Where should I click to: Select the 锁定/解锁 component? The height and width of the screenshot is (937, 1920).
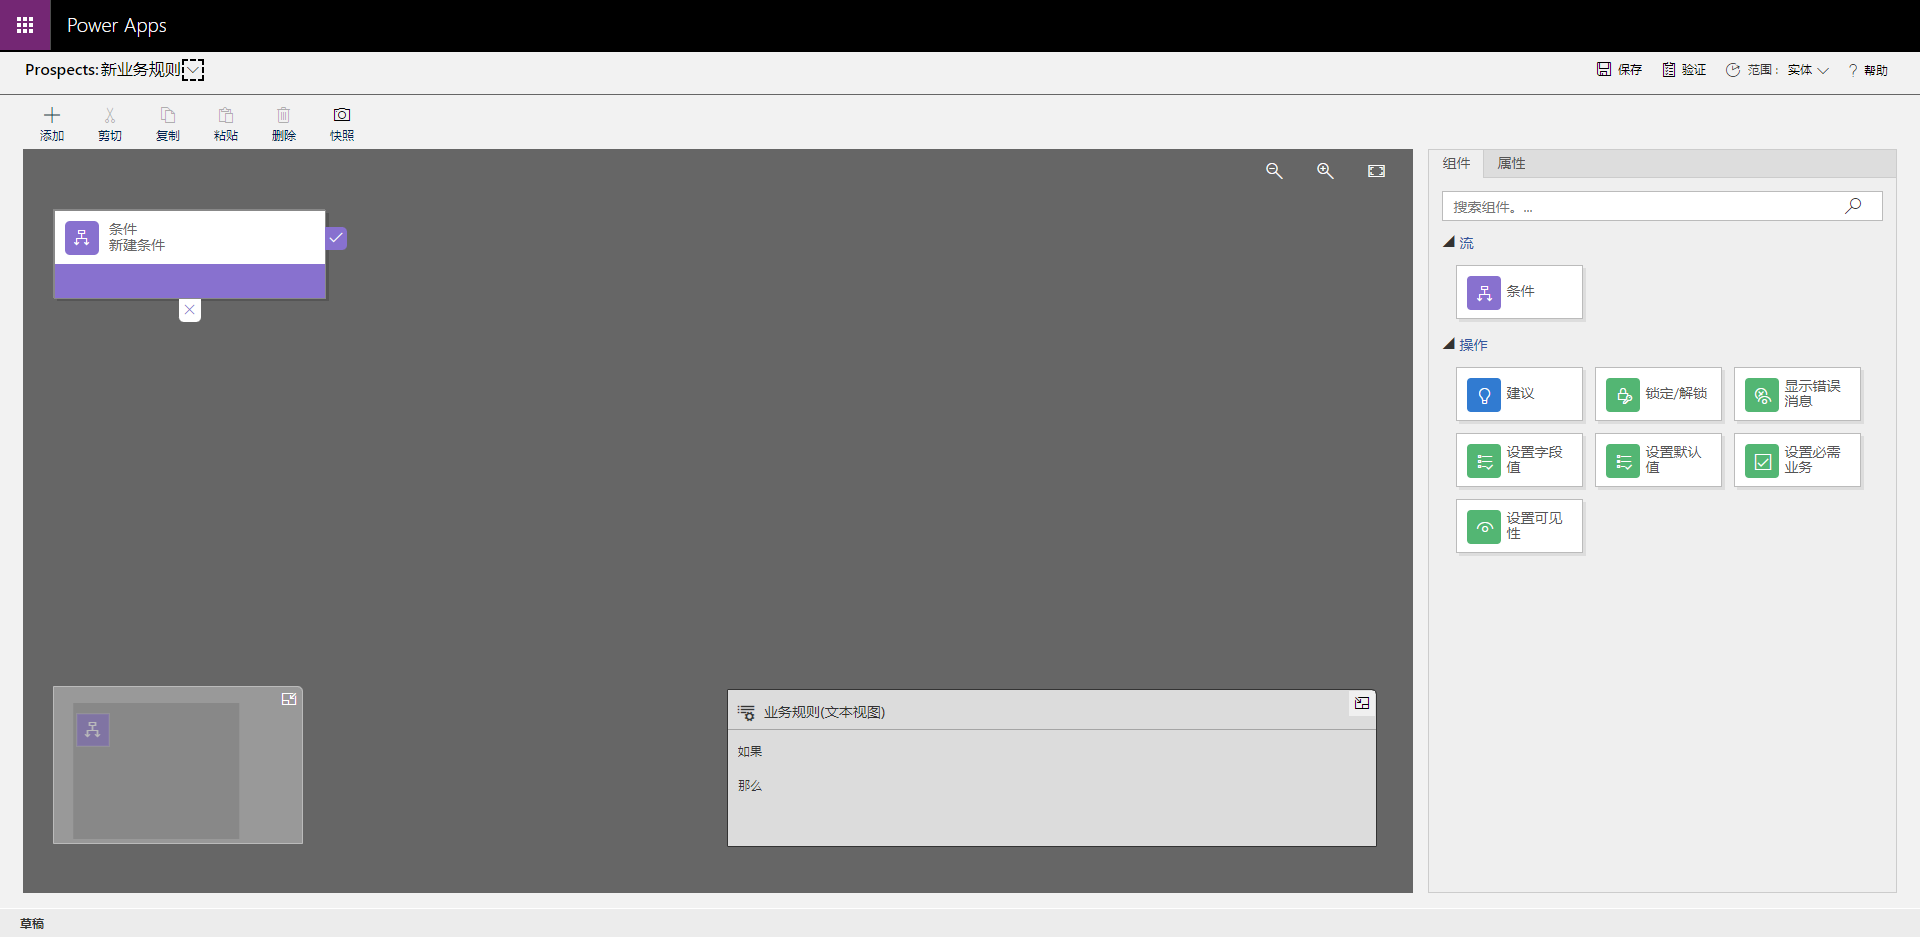pyautogui.click(x=1658, y=394)
